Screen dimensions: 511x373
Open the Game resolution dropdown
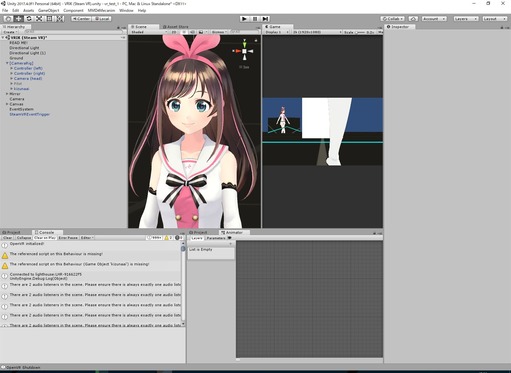(317, 32)
